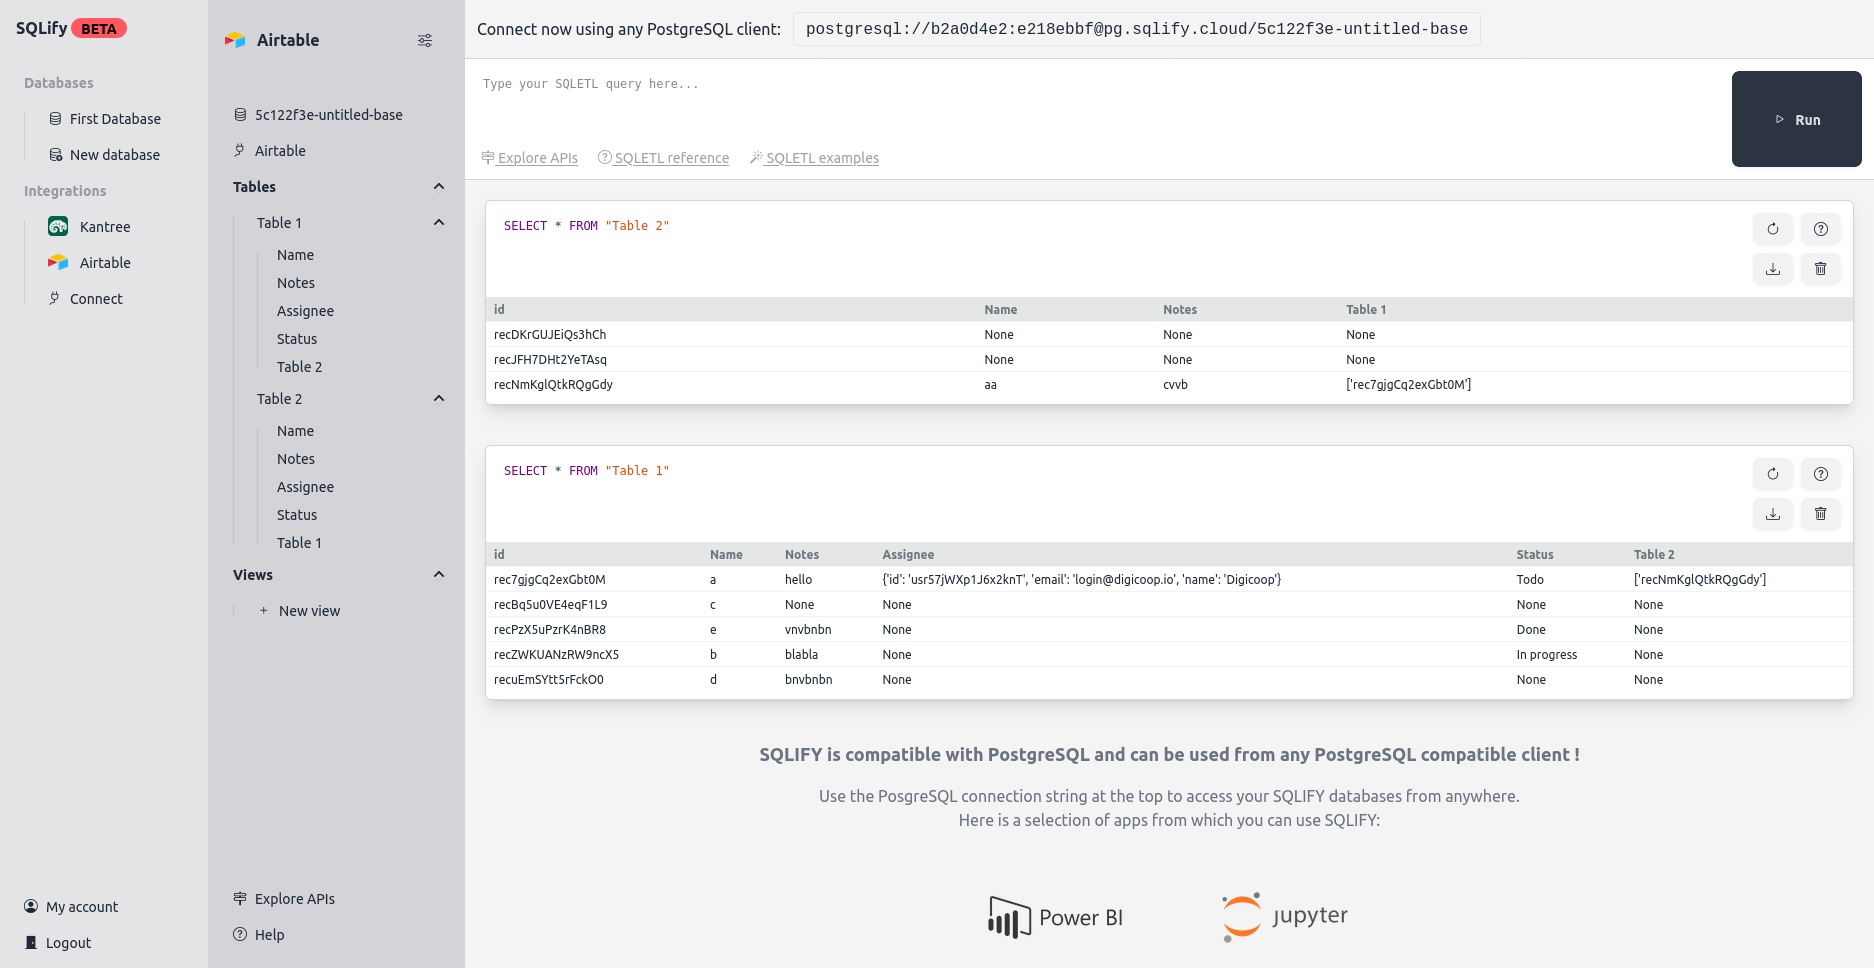Refresh the Table 1 query results
This screenshot has height=968, width=1874.
(1772, 474)
